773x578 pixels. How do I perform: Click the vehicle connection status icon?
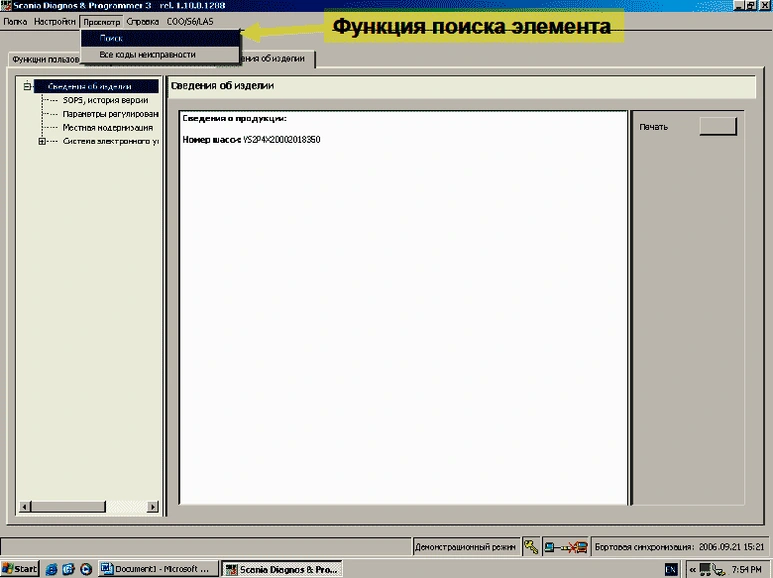(566, 547)
